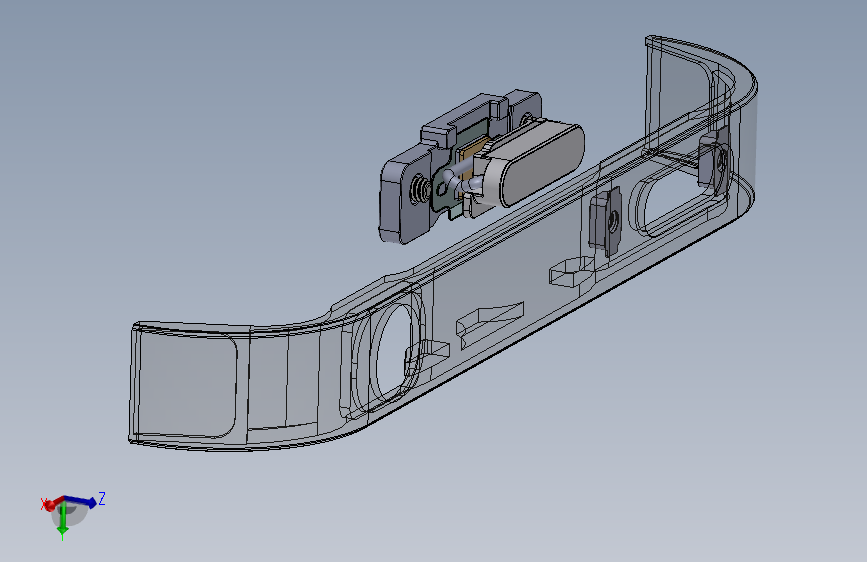Pick the nut clip at housing's curved end
This screenshot has height=562, width=867.
click(714, 160)
